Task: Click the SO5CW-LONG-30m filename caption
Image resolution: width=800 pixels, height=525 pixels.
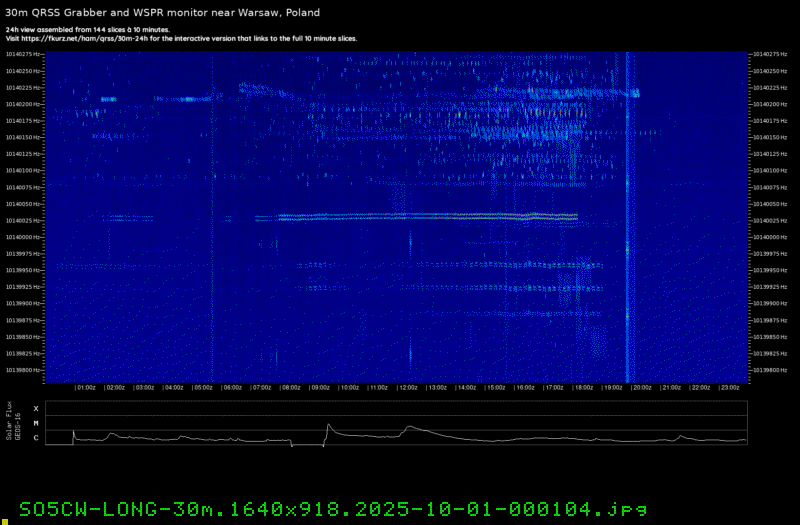Action: click(x=333, y=509)
